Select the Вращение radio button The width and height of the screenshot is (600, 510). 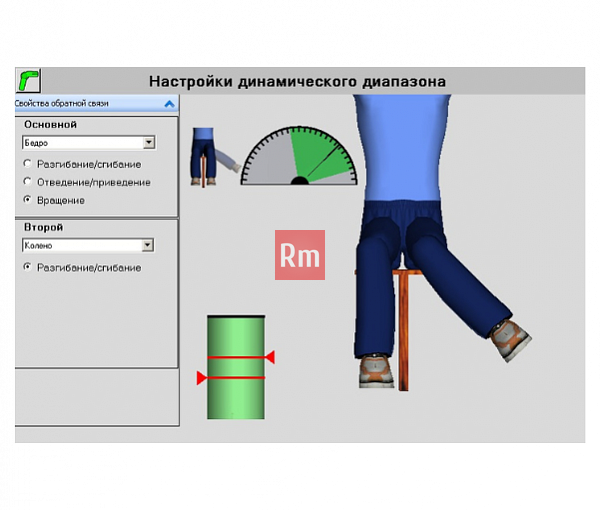27,200
